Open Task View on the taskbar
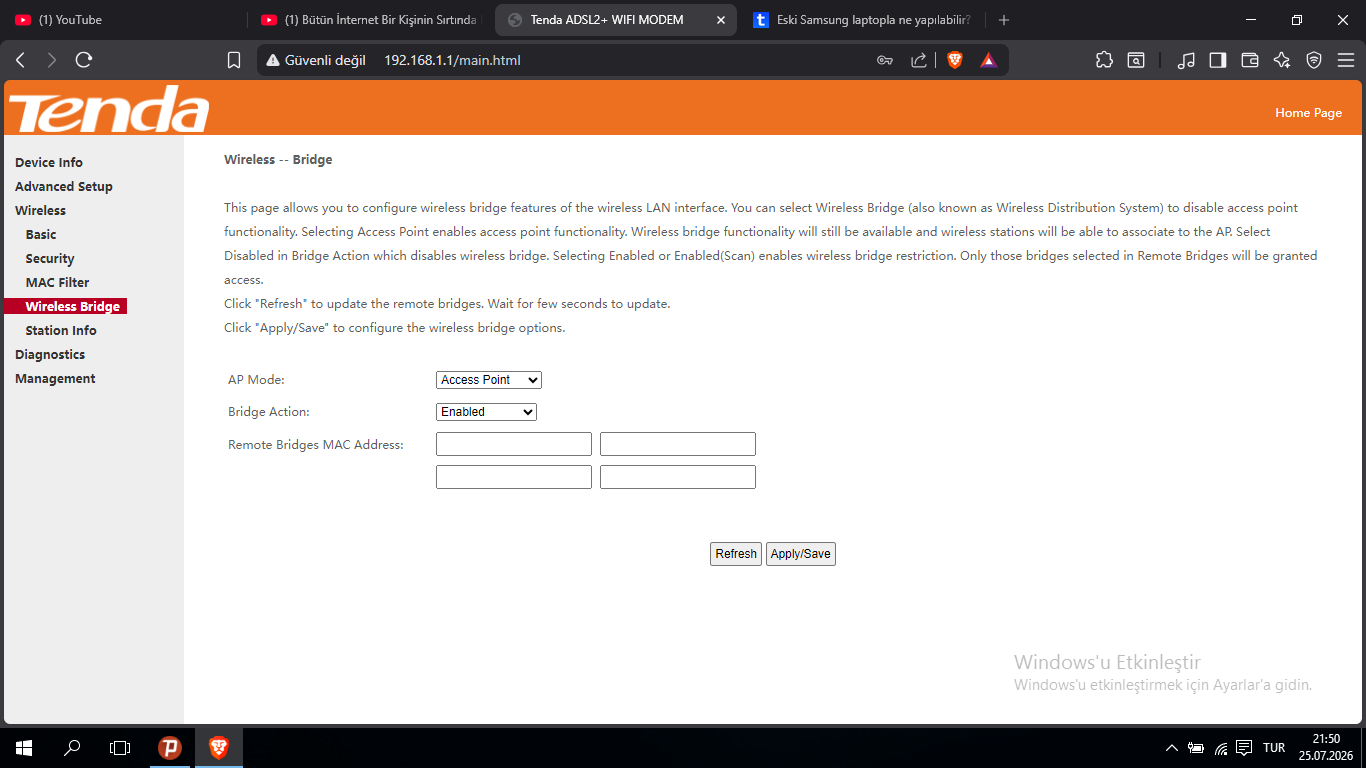The width and height of the screenshot is (1366, 768). coord(120,747)
